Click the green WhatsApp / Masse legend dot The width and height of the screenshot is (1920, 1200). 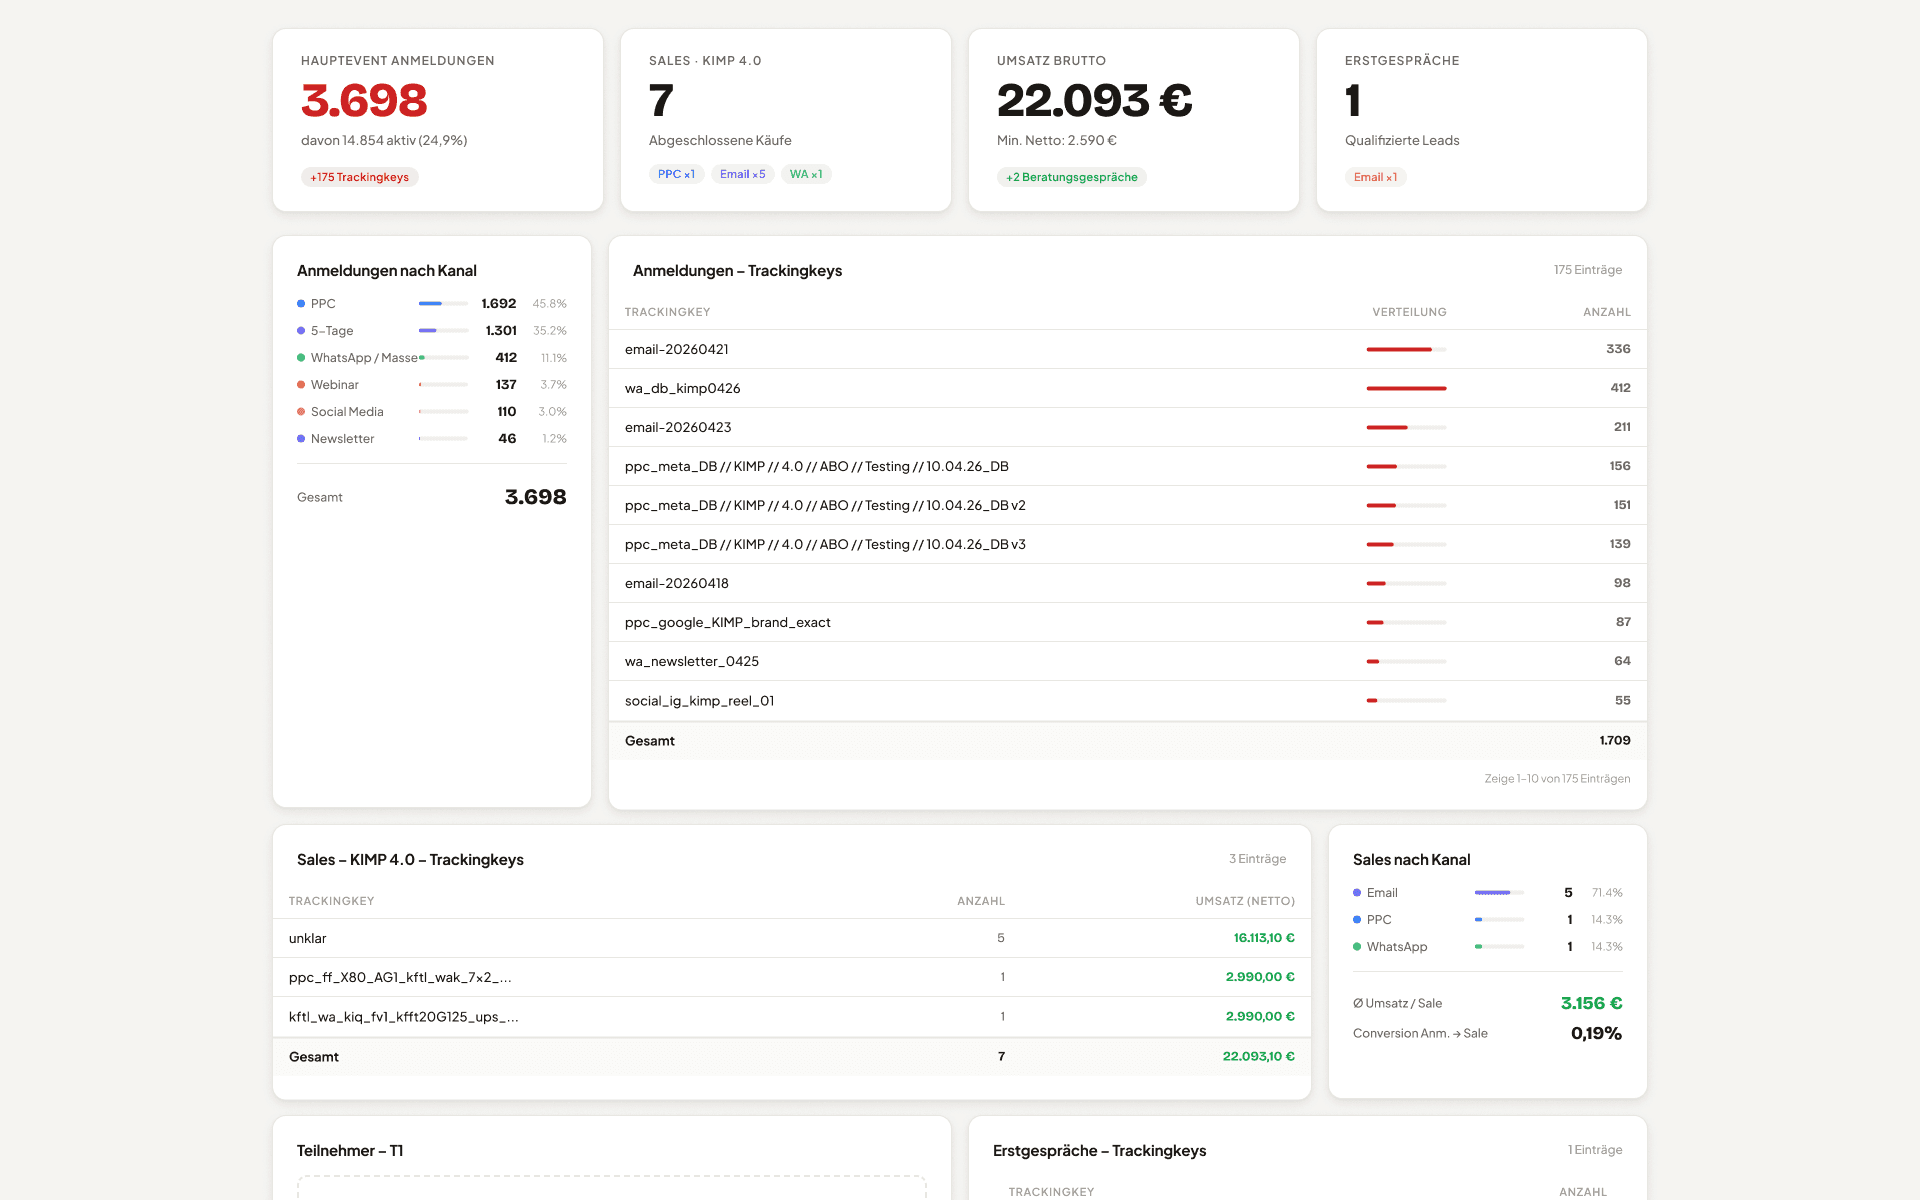pos(301,358)
